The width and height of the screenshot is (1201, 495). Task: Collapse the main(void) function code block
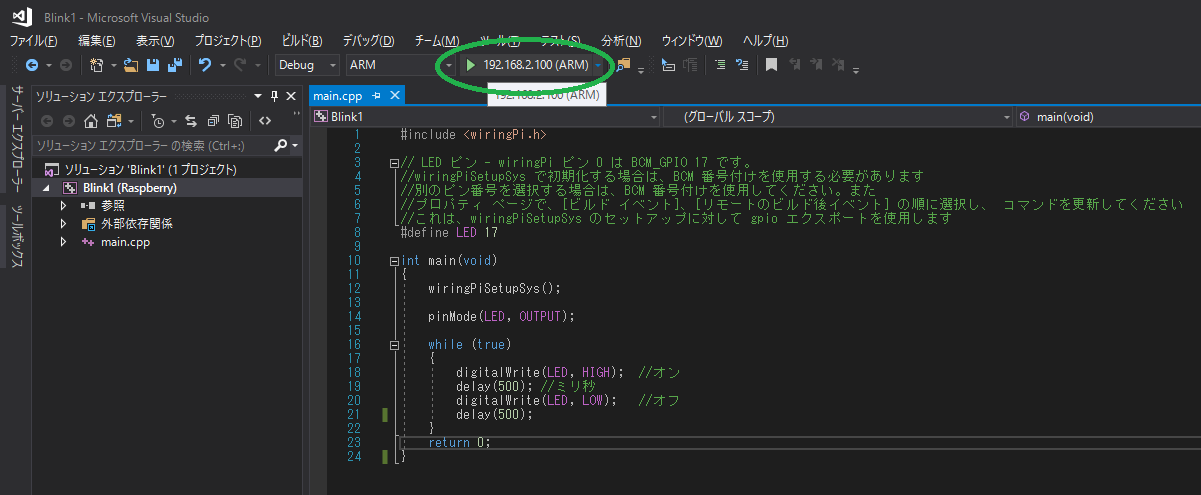tap(394, 261)
